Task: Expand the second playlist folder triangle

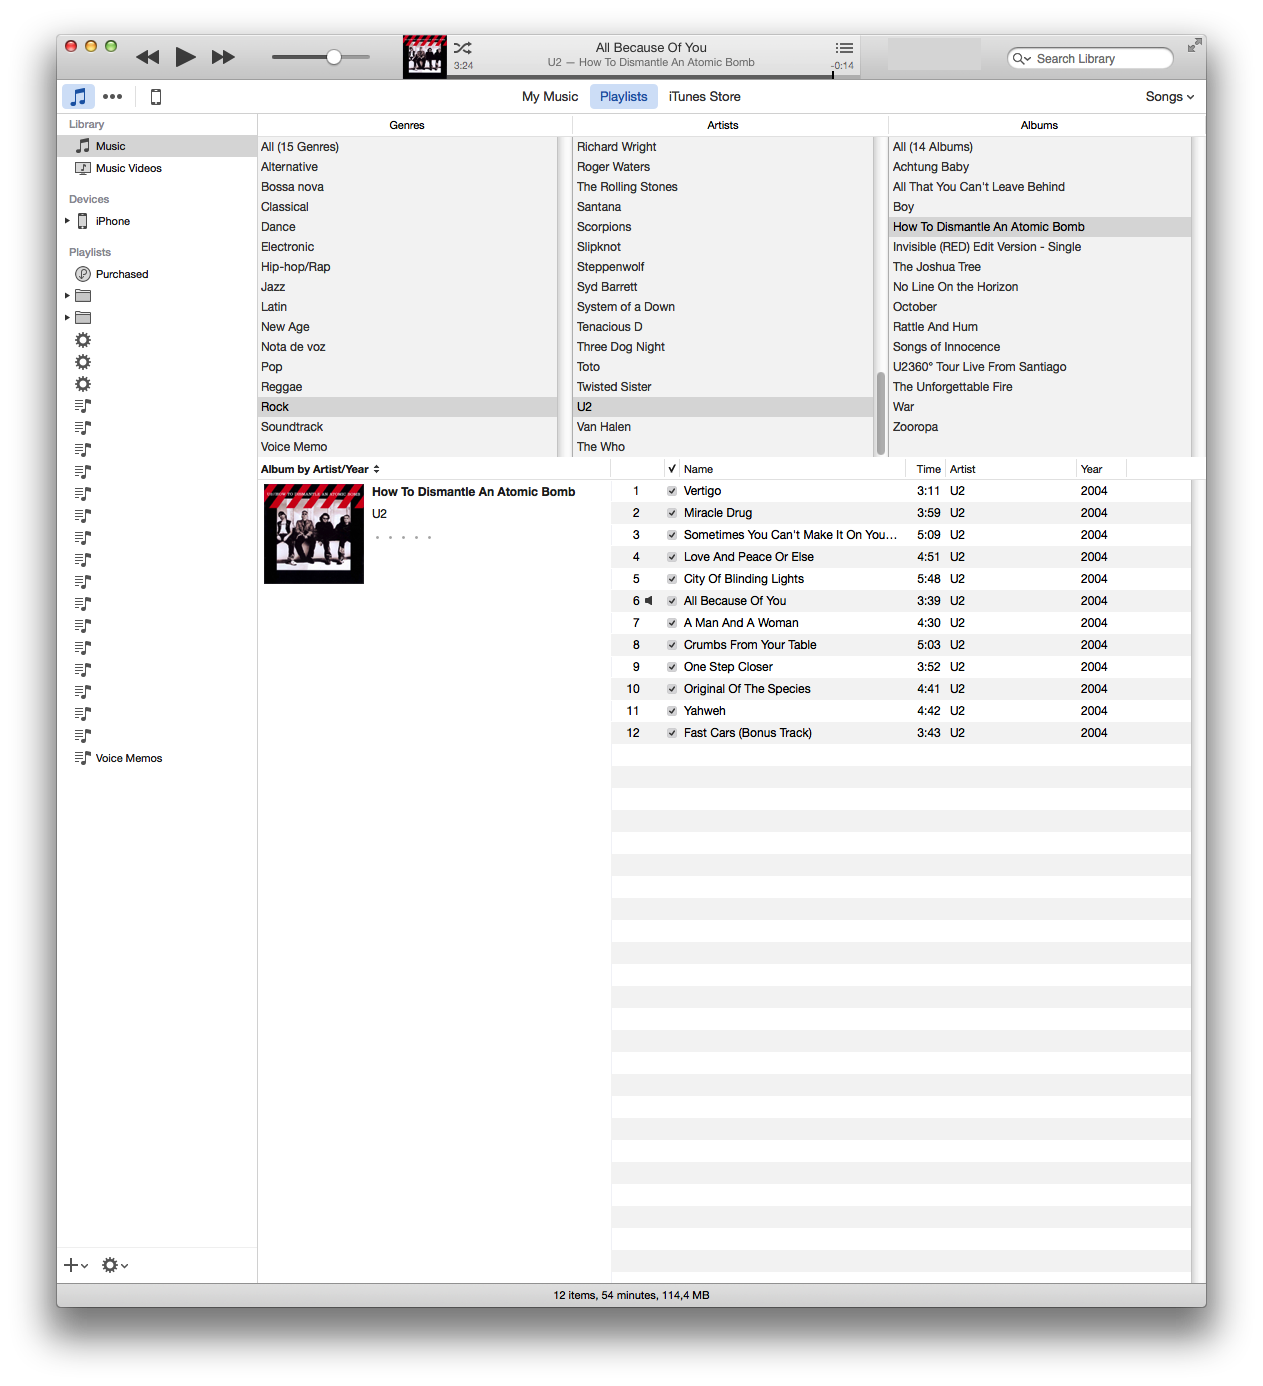Action: point(67,318)
